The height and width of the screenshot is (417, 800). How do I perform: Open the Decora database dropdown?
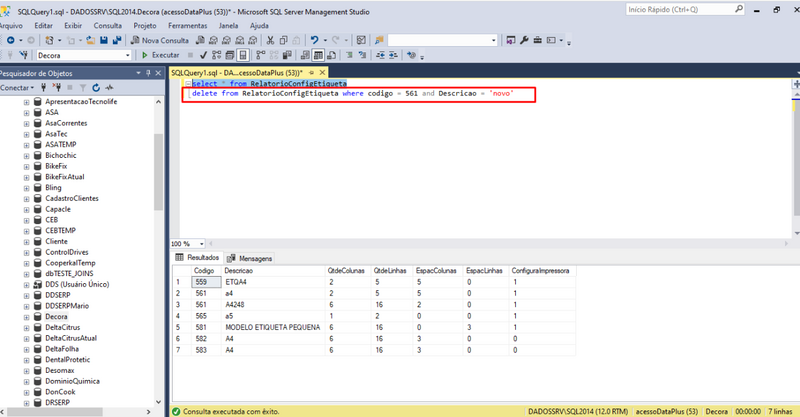click(x=128, y=55)
